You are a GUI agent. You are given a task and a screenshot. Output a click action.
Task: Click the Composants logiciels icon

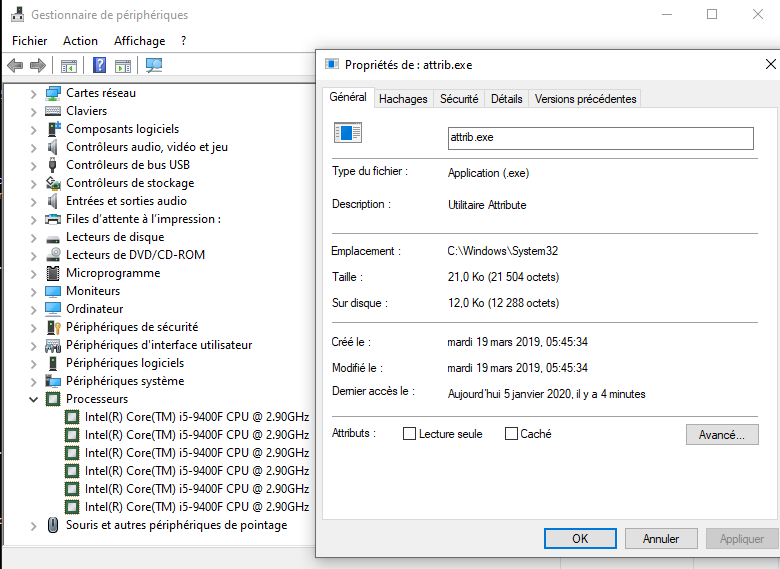tap(53, 129)
